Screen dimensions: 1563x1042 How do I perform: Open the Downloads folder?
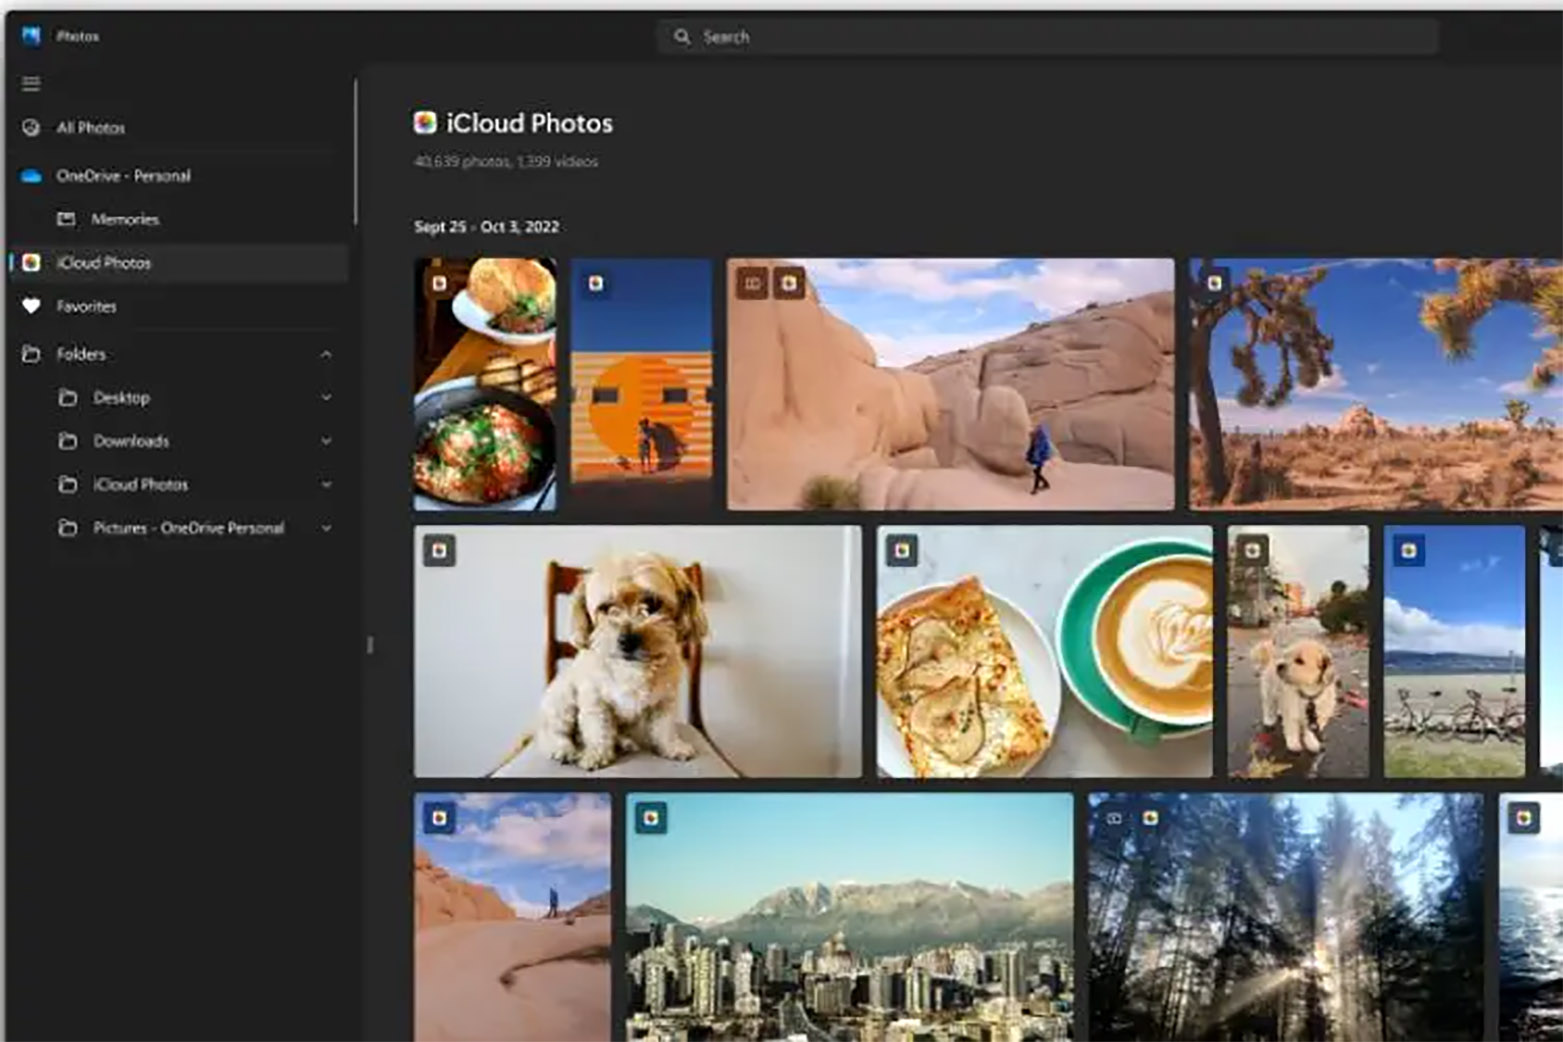point(180,441)
